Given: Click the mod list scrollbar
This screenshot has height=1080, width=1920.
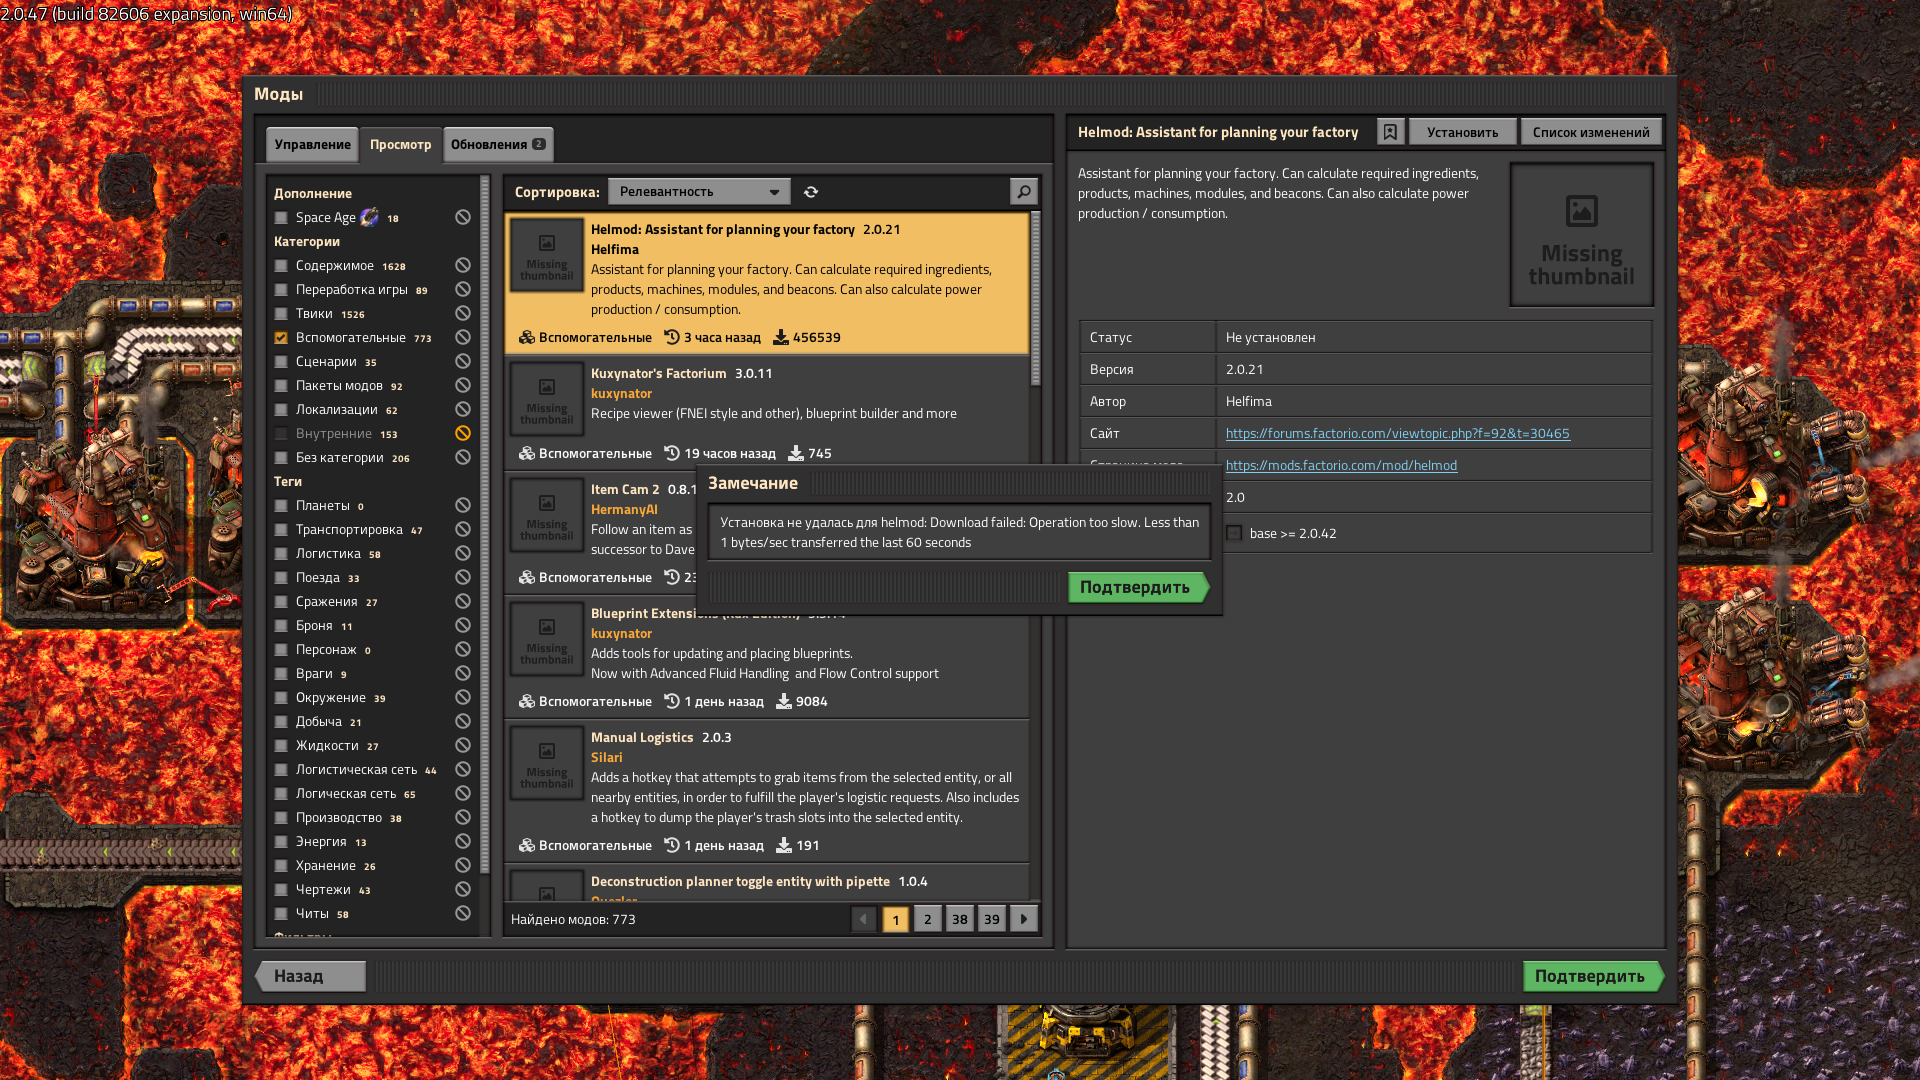Looking at the screenshot, I should (x=1035, y=298).
